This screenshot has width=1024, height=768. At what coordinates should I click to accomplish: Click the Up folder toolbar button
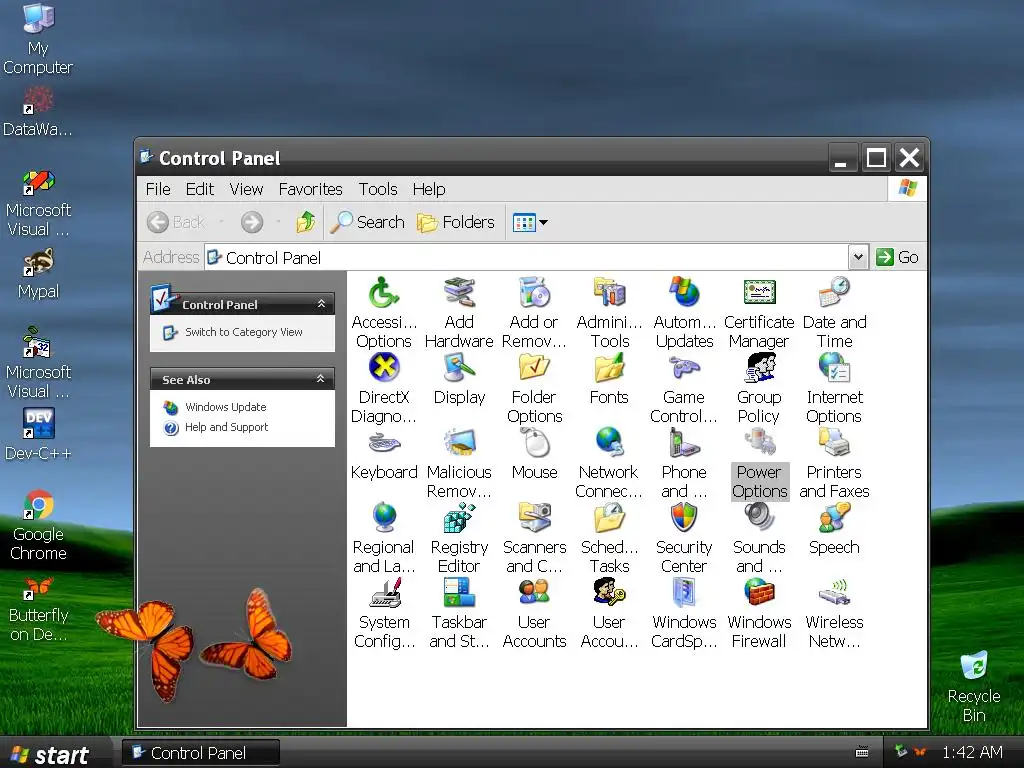pos(306,222)
